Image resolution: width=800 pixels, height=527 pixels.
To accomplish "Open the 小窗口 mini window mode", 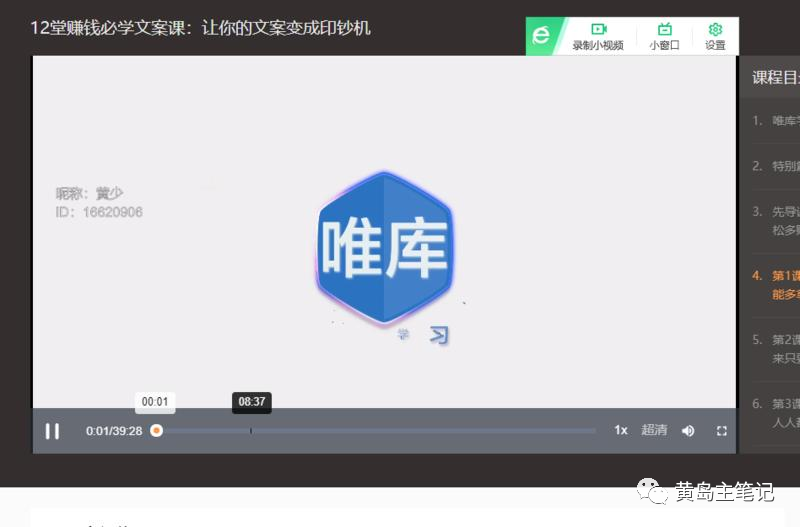I will click(664, 36).
